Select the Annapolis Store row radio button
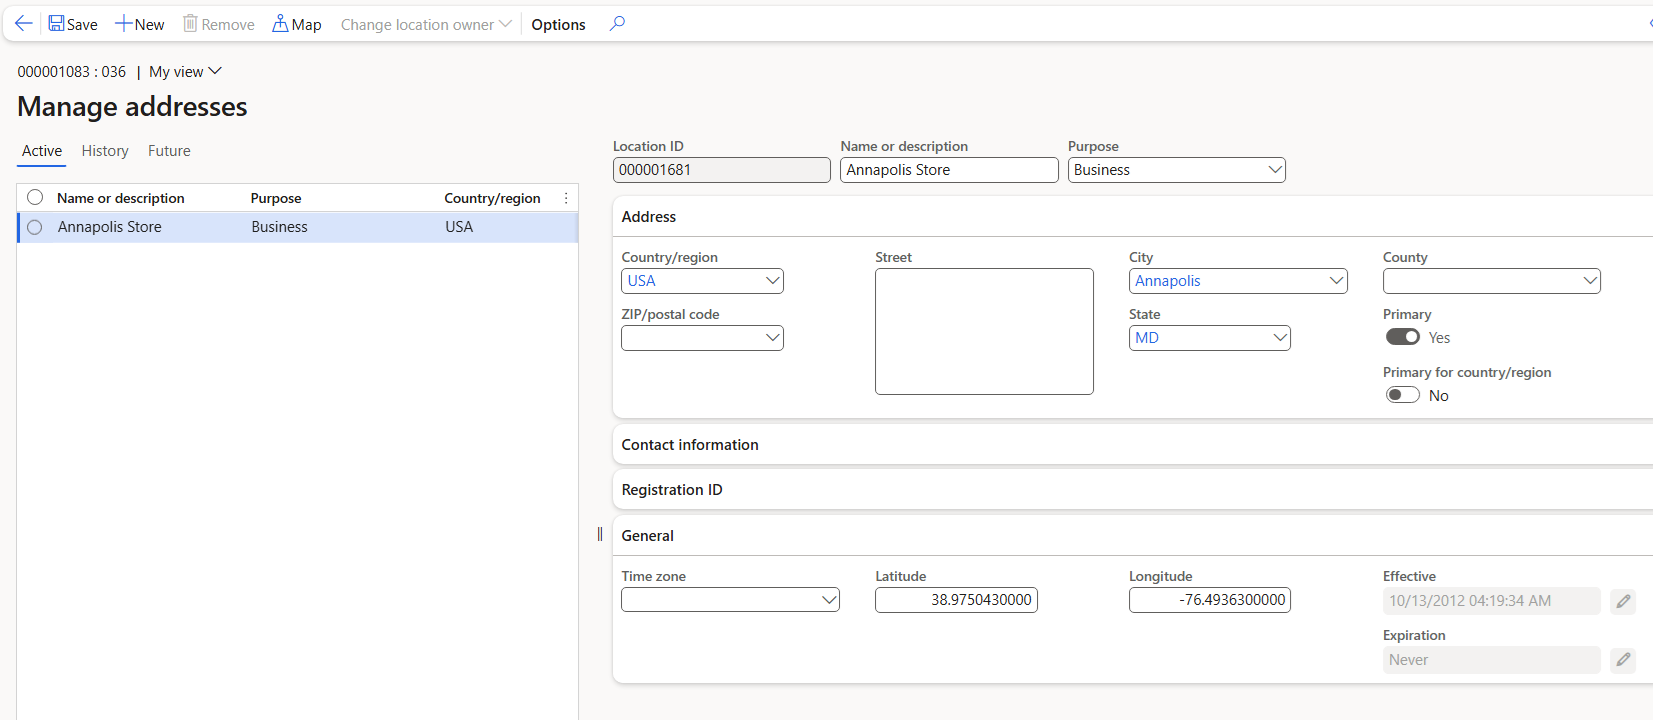 (35, 227)
